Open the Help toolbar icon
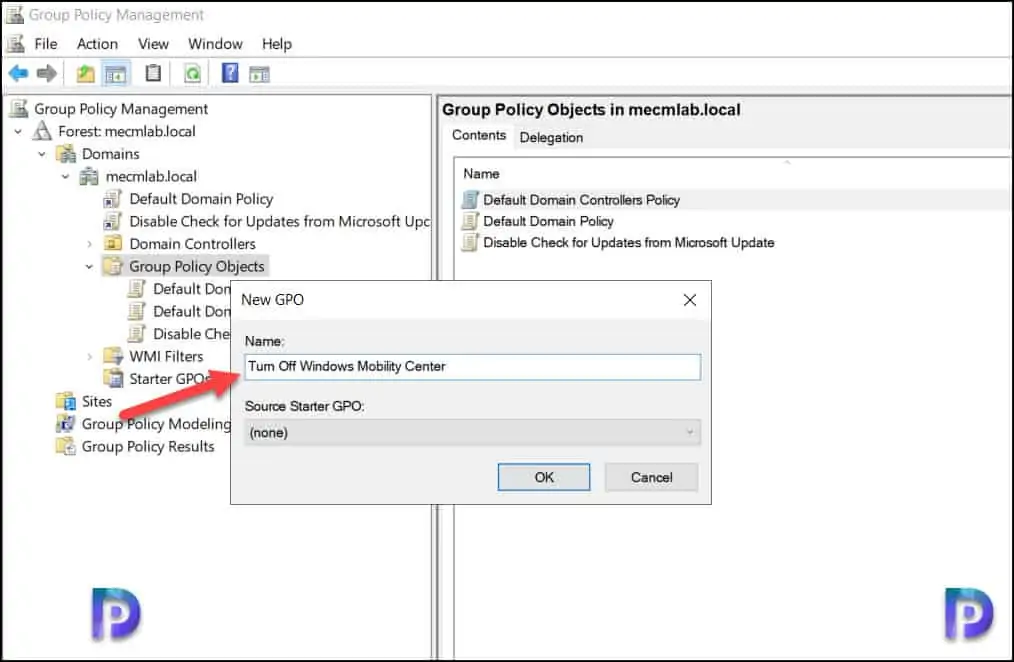This screenshot has height=662, width=1014. pyautogui.click(x=230, y=73)
